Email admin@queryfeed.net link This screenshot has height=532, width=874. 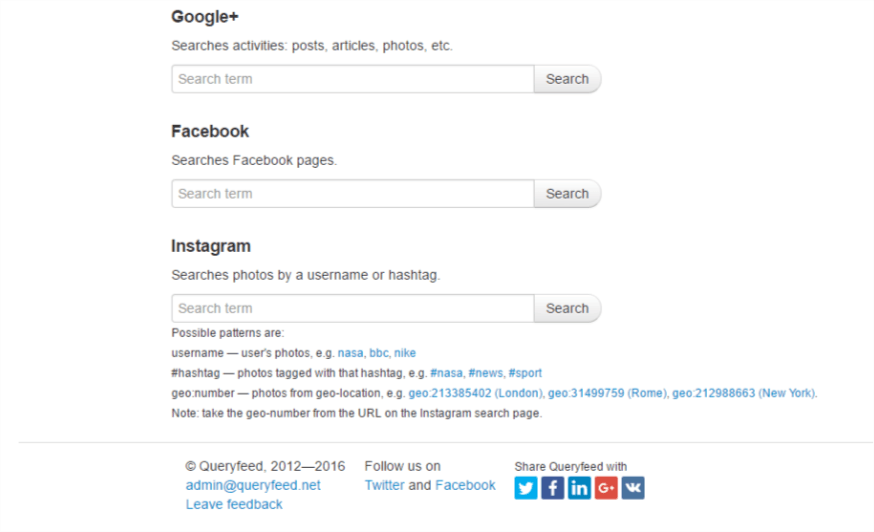coord(253,485)
